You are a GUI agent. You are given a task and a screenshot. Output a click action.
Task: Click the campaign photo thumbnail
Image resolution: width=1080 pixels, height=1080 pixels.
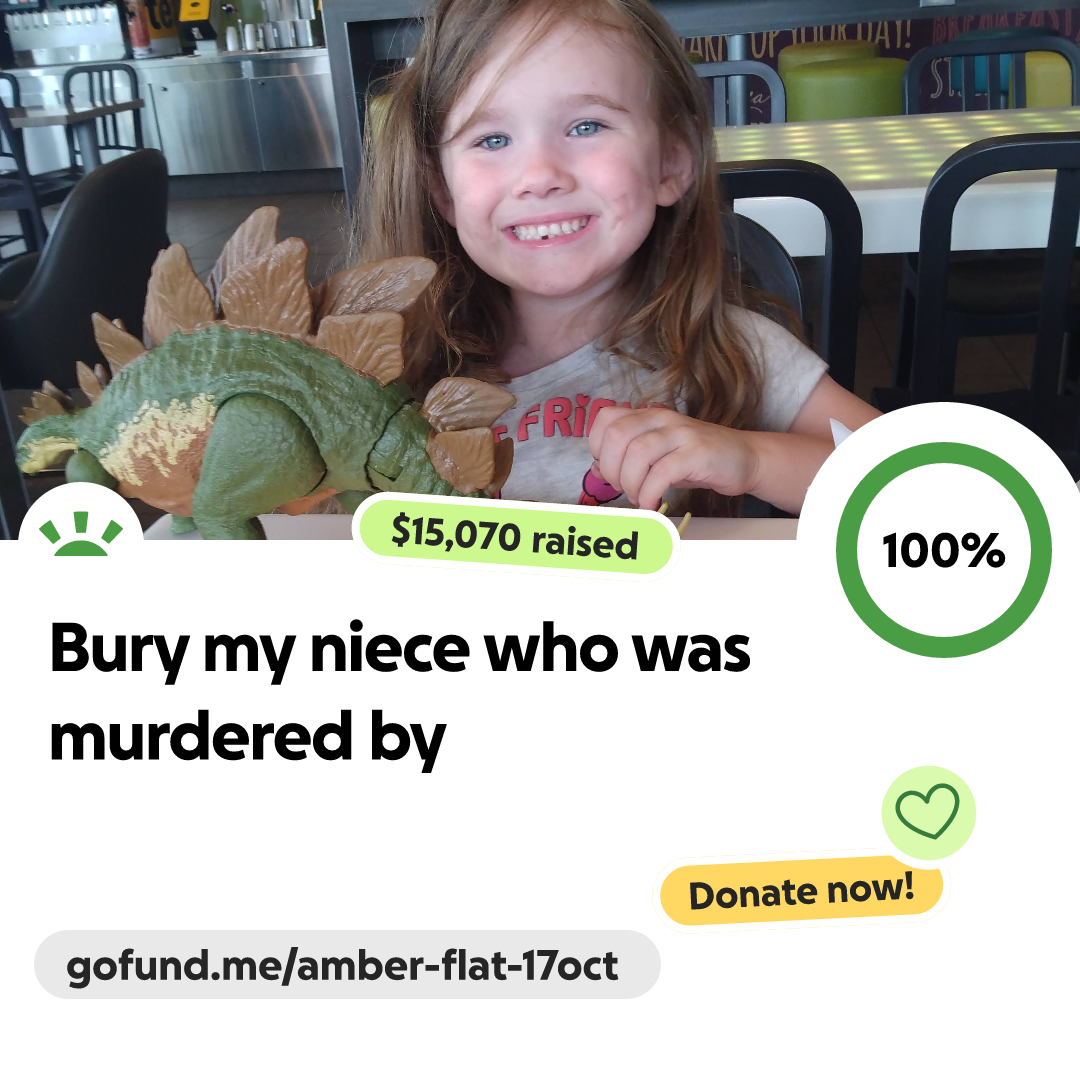[540, 269]
